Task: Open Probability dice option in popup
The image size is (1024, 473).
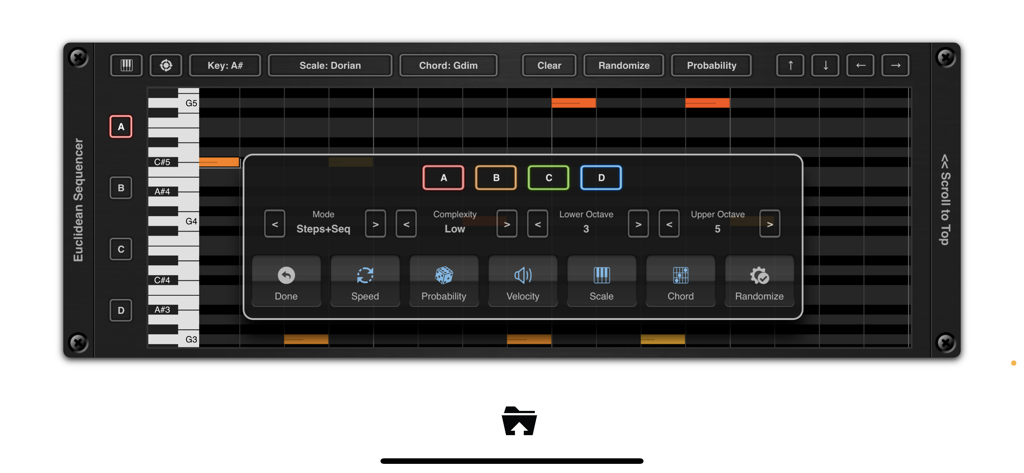Action: [444, 281]
